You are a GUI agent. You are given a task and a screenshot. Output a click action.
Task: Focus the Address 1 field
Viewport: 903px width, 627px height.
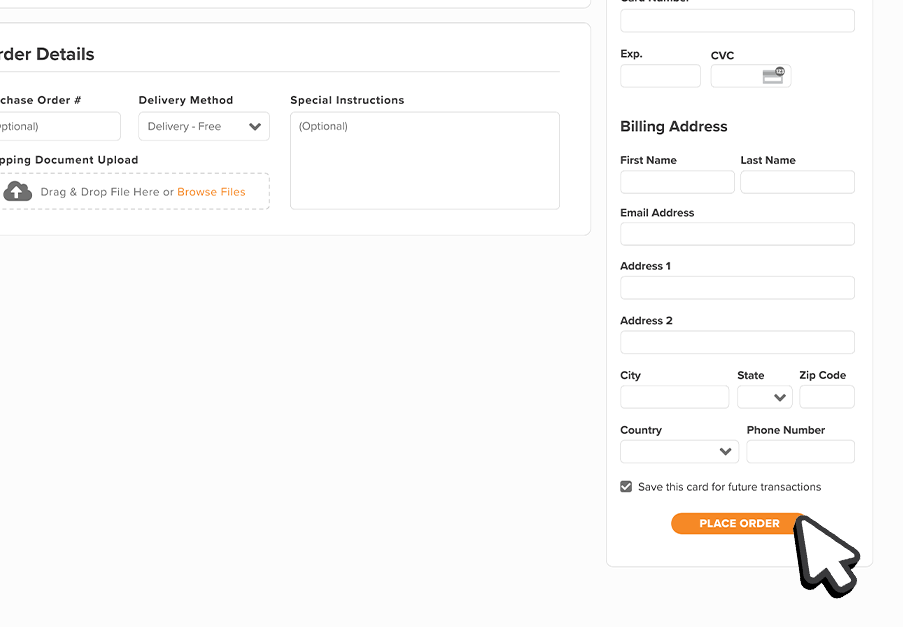point(737,288)
